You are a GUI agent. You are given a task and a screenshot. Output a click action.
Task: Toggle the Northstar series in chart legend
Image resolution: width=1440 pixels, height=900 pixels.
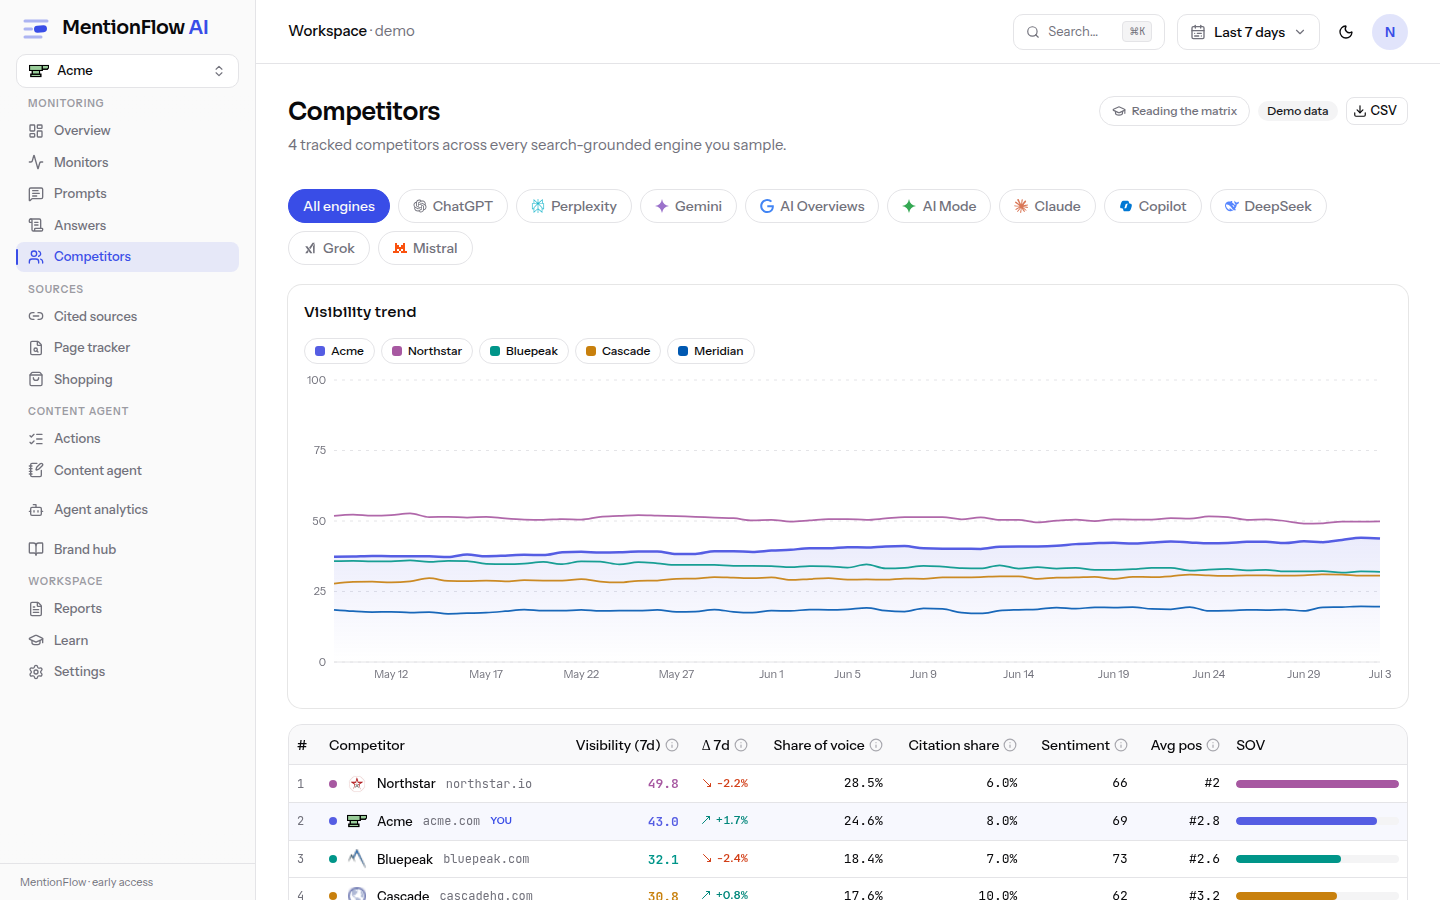pyautogui.click(x=427, y=351)
